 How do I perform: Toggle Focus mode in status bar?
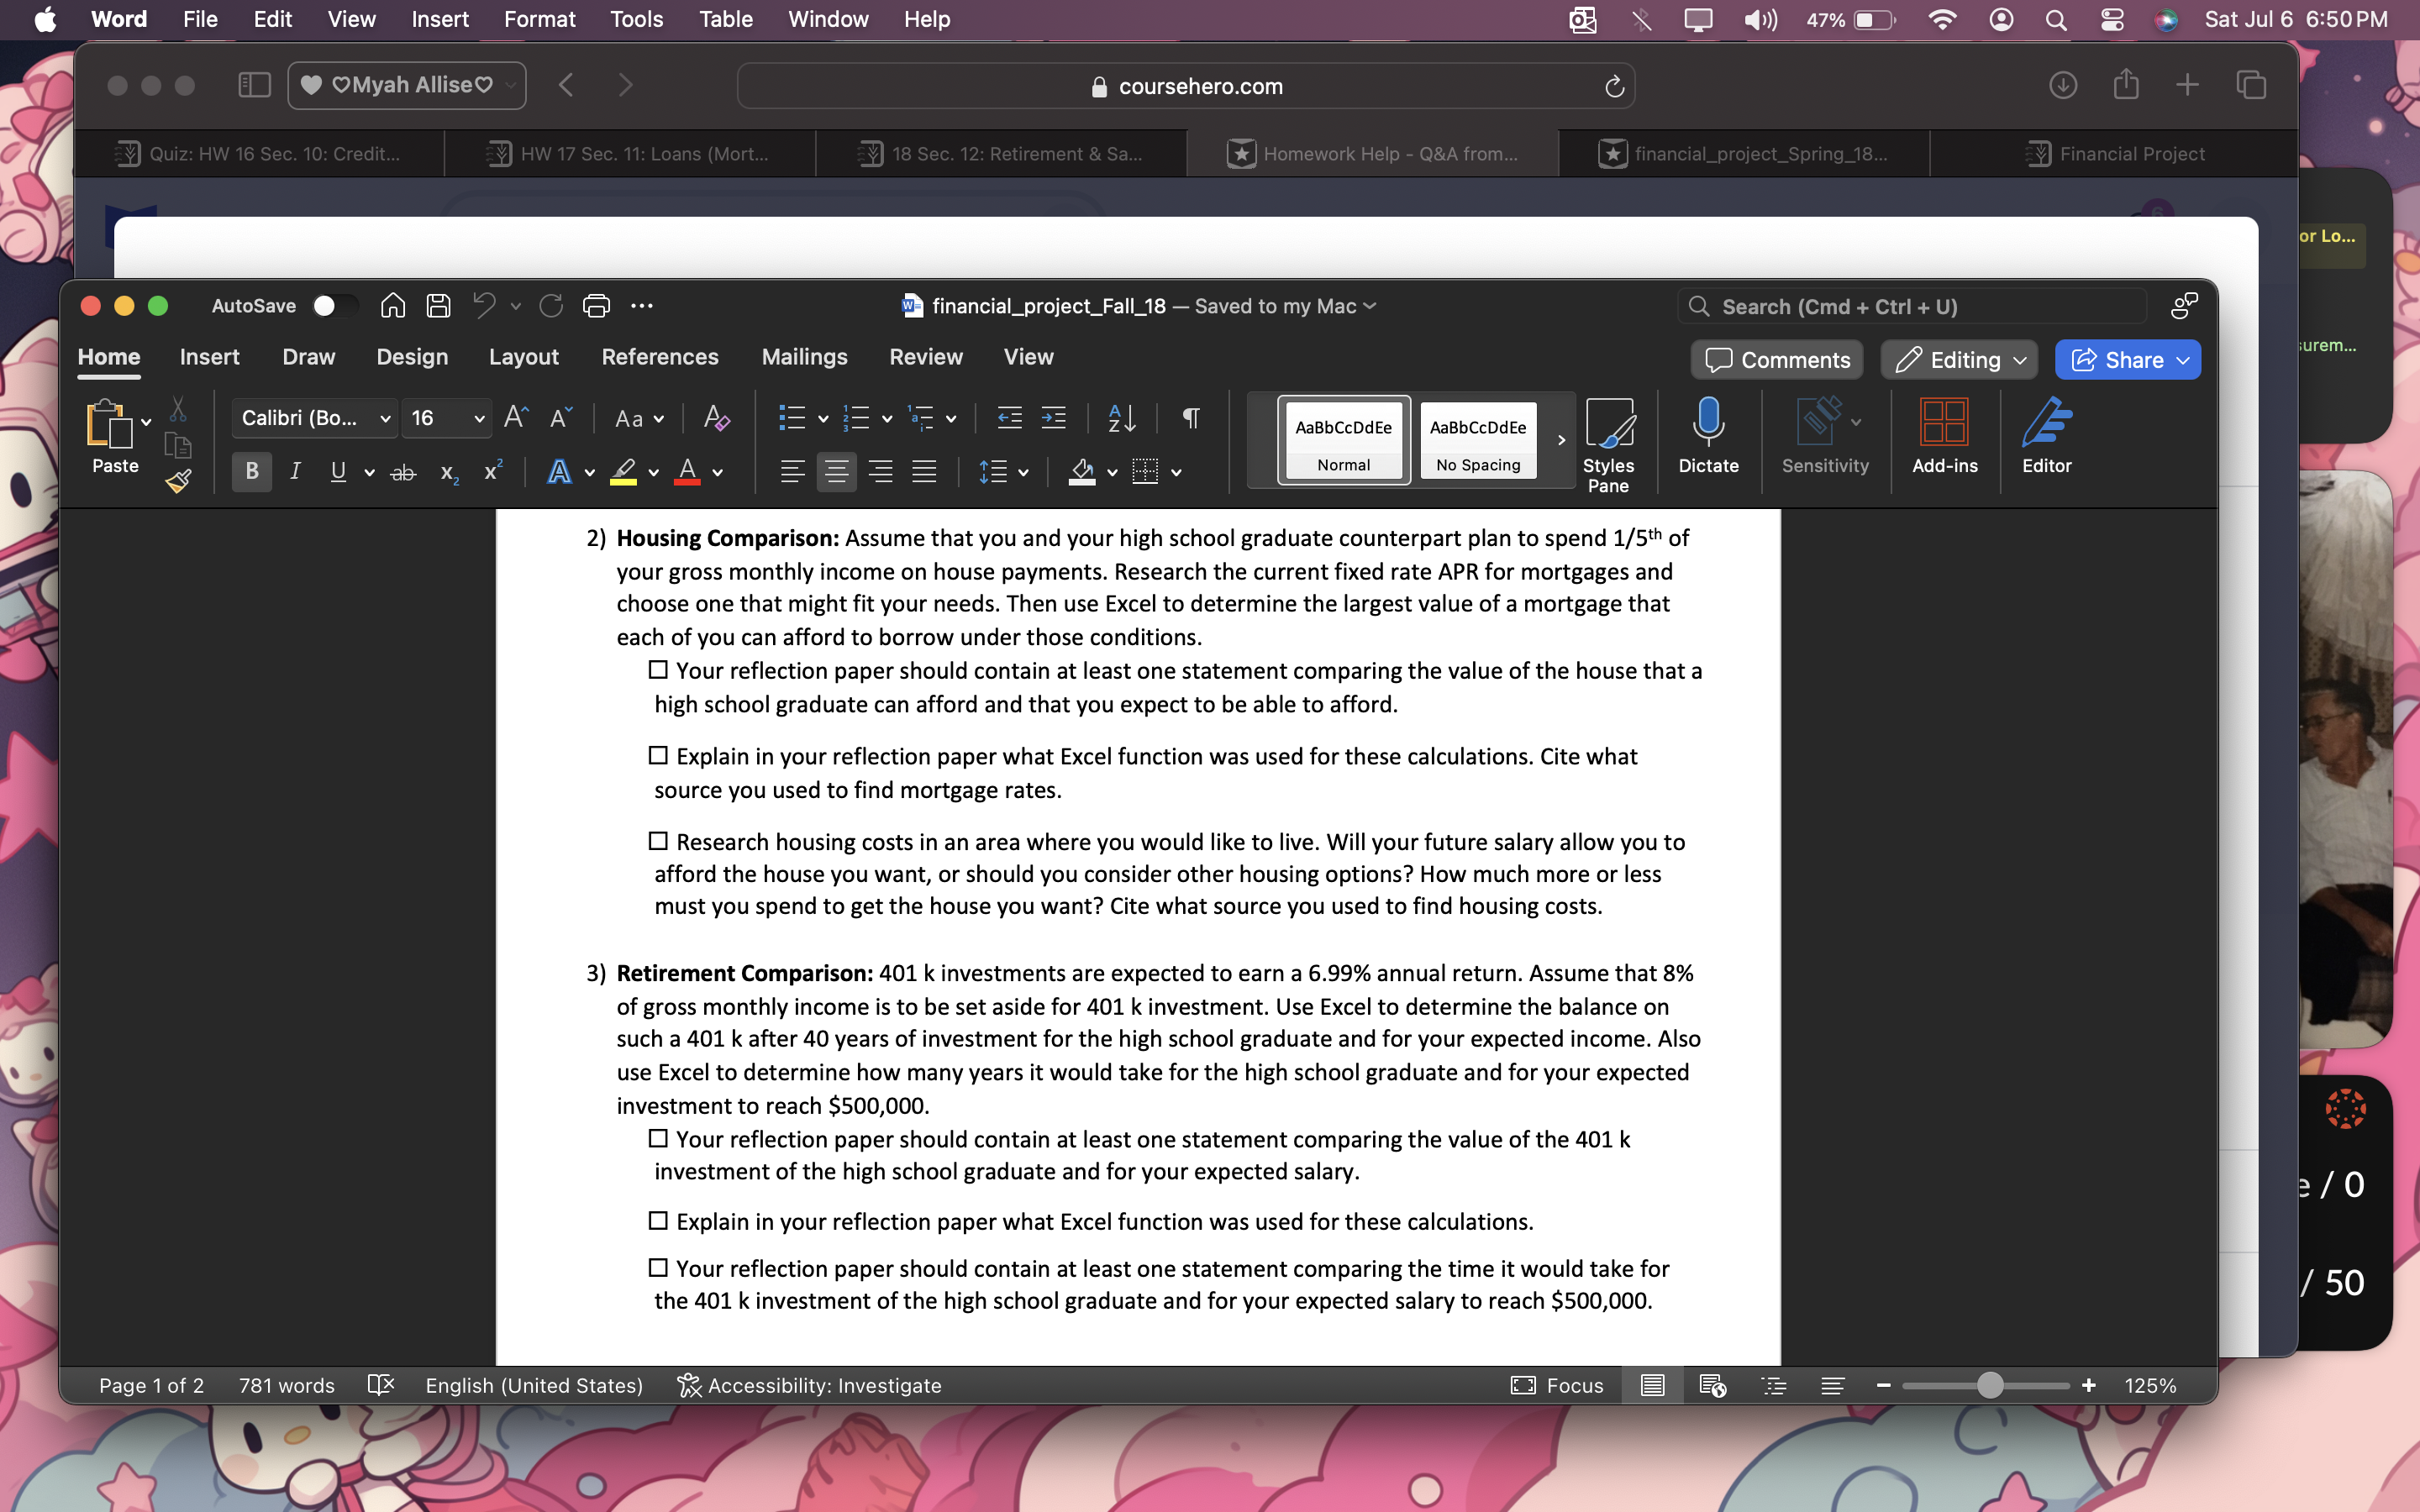pos(1558,1385)
